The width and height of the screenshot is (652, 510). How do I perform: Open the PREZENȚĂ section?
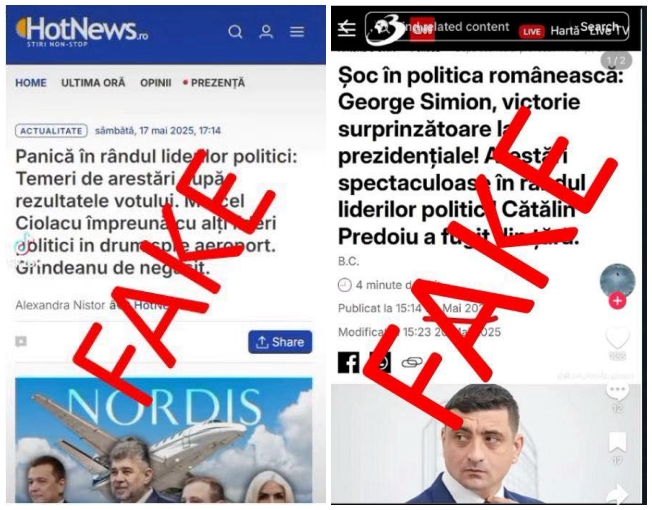[x=215, y=83]
